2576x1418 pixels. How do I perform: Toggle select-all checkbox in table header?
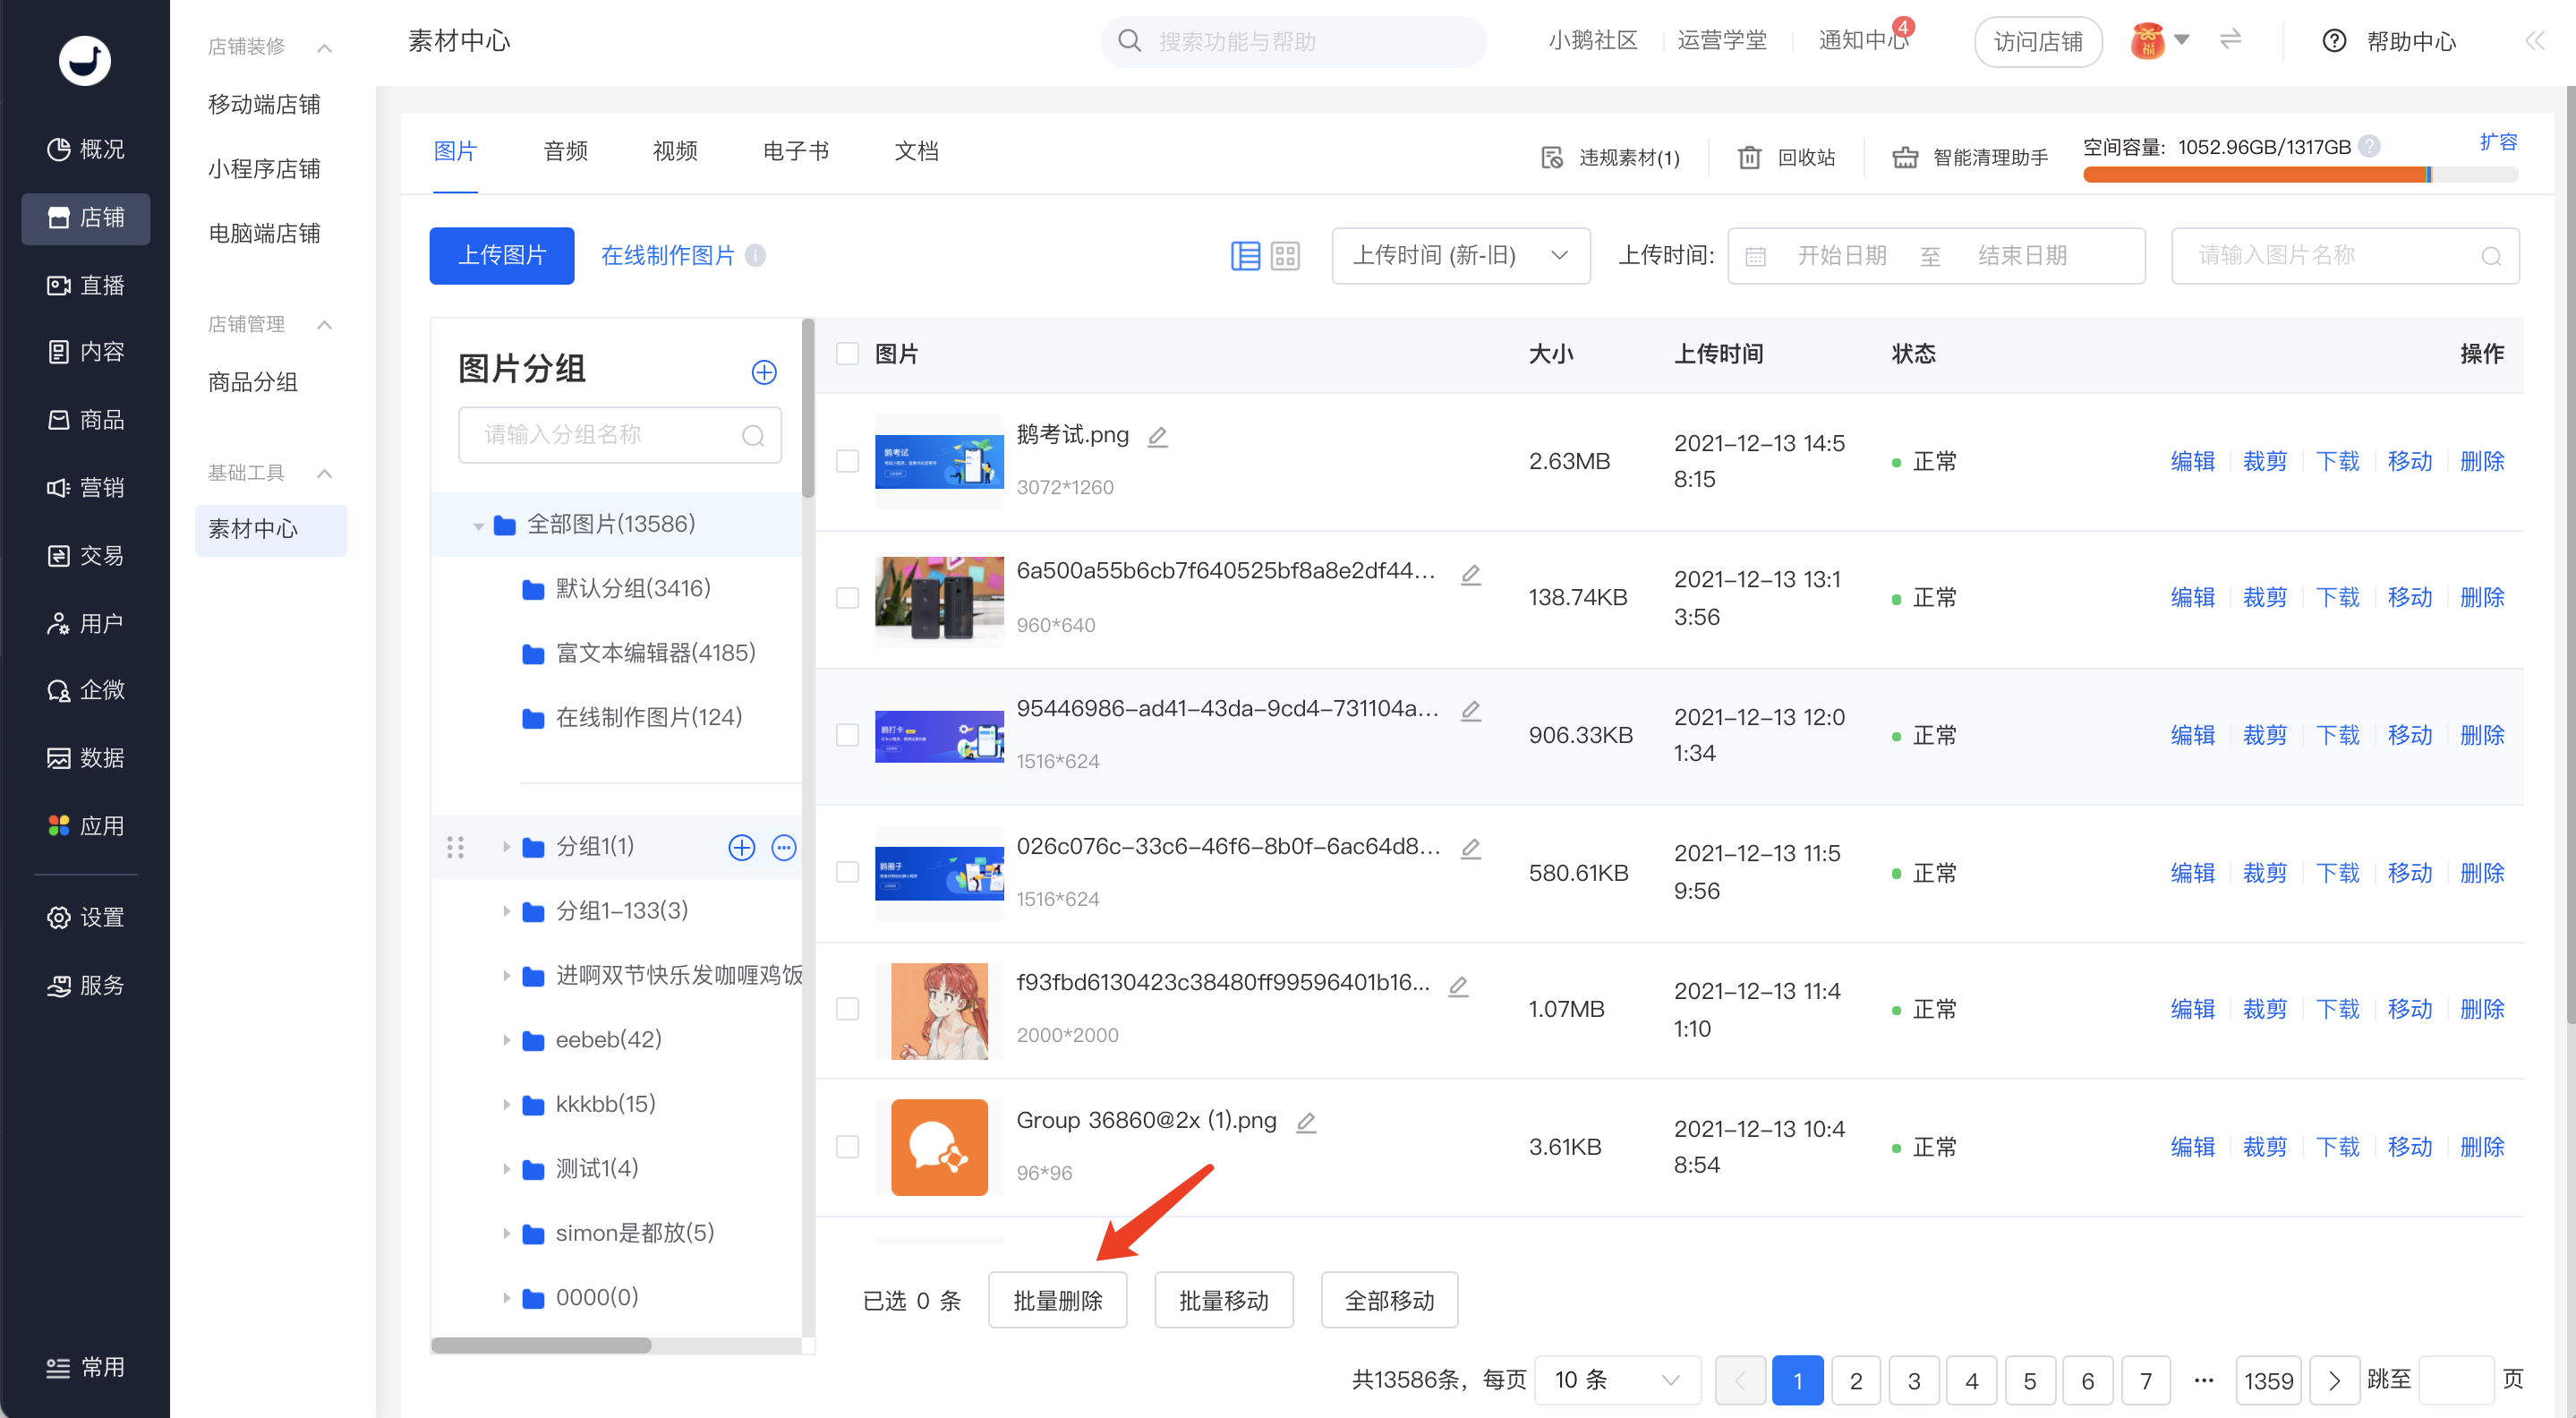(x=847, y=354)
